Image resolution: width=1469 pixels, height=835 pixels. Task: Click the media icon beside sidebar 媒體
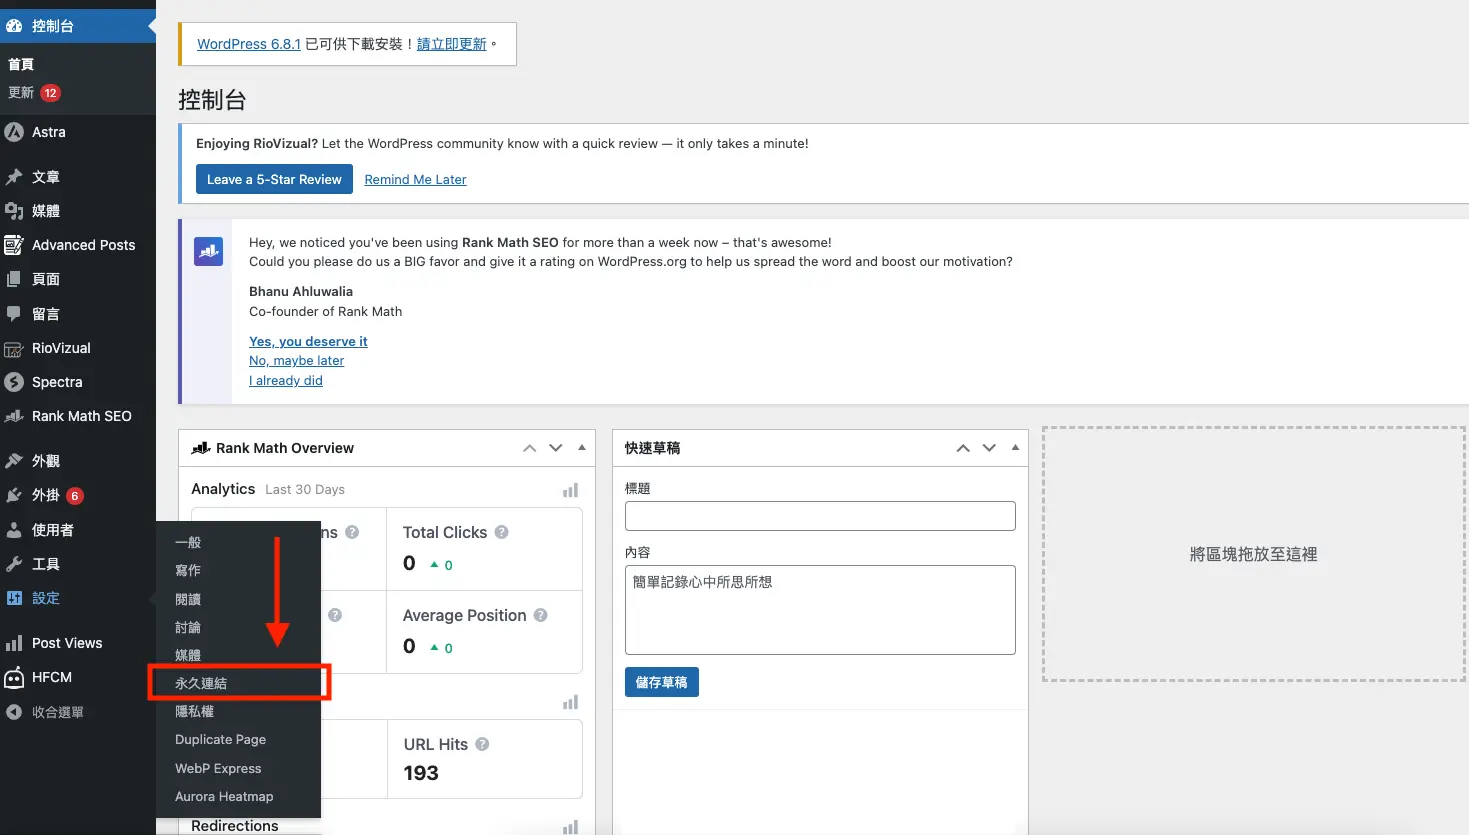click(x=14, y=211)
